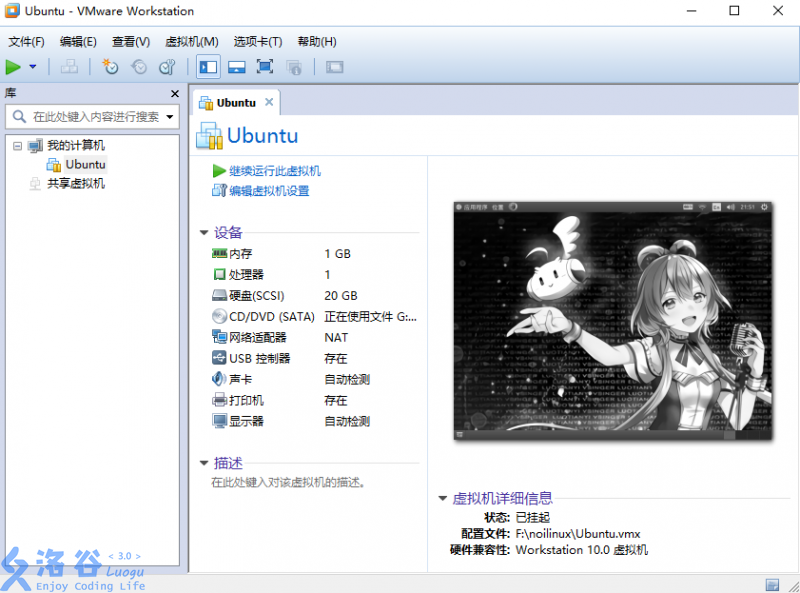The image size is (800, 593).
Task: Click the green power-on play button in toolbar
Action: 13,67
